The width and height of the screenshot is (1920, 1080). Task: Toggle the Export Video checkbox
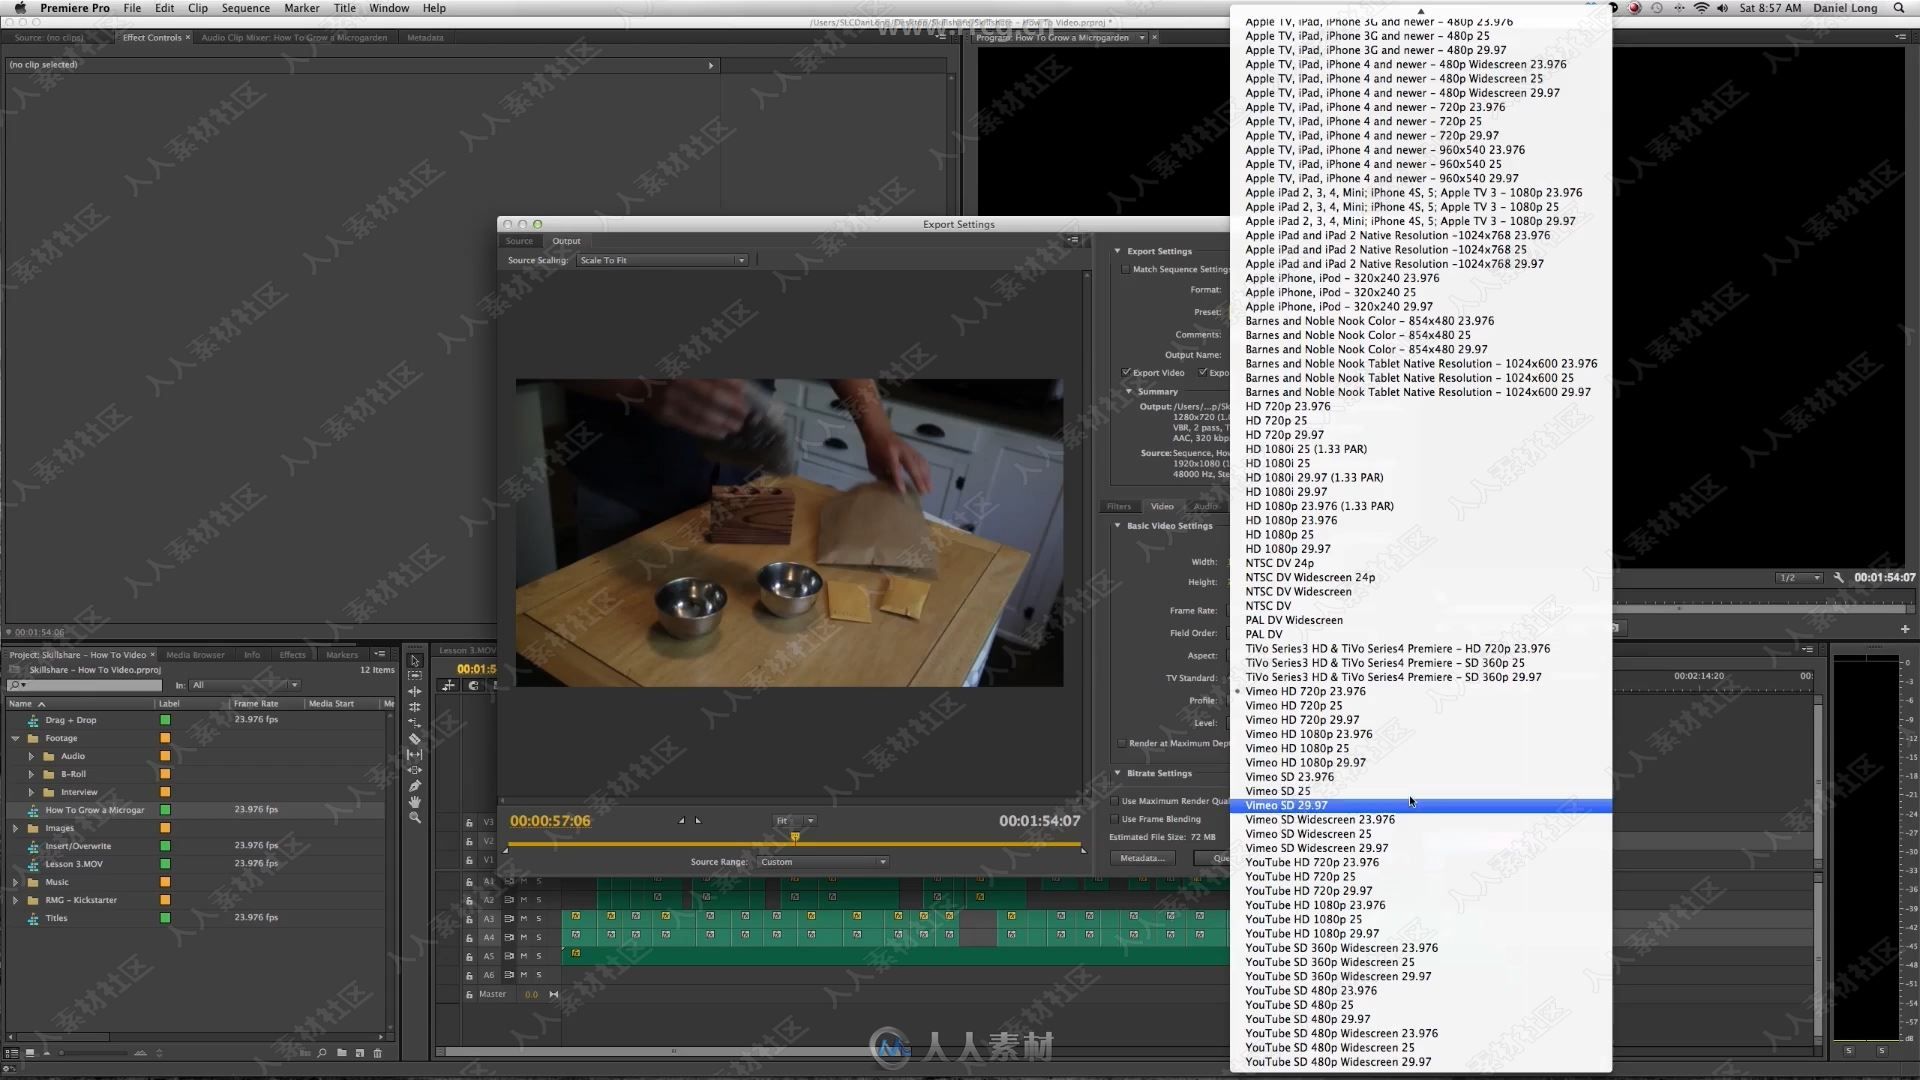point(1126,373)
